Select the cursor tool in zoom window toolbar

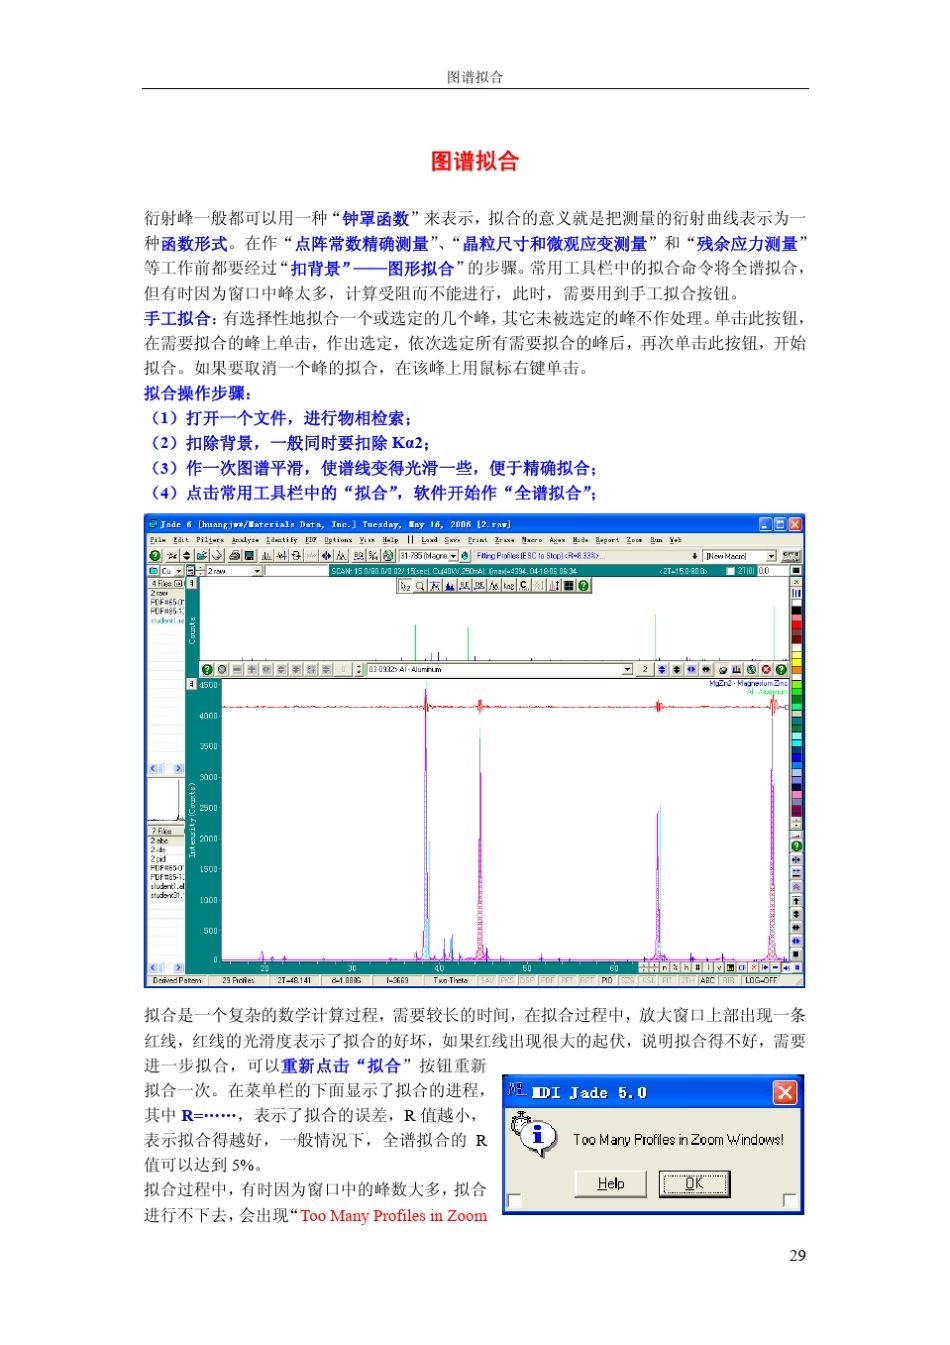click(x=405, y=585)
